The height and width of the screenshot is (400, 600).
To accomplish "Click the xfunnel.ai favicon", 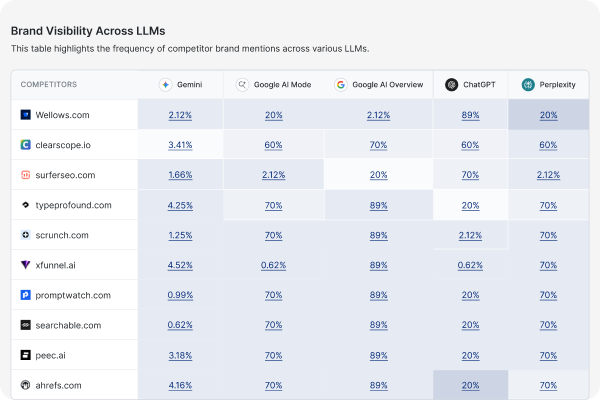I will click(26, 265).
